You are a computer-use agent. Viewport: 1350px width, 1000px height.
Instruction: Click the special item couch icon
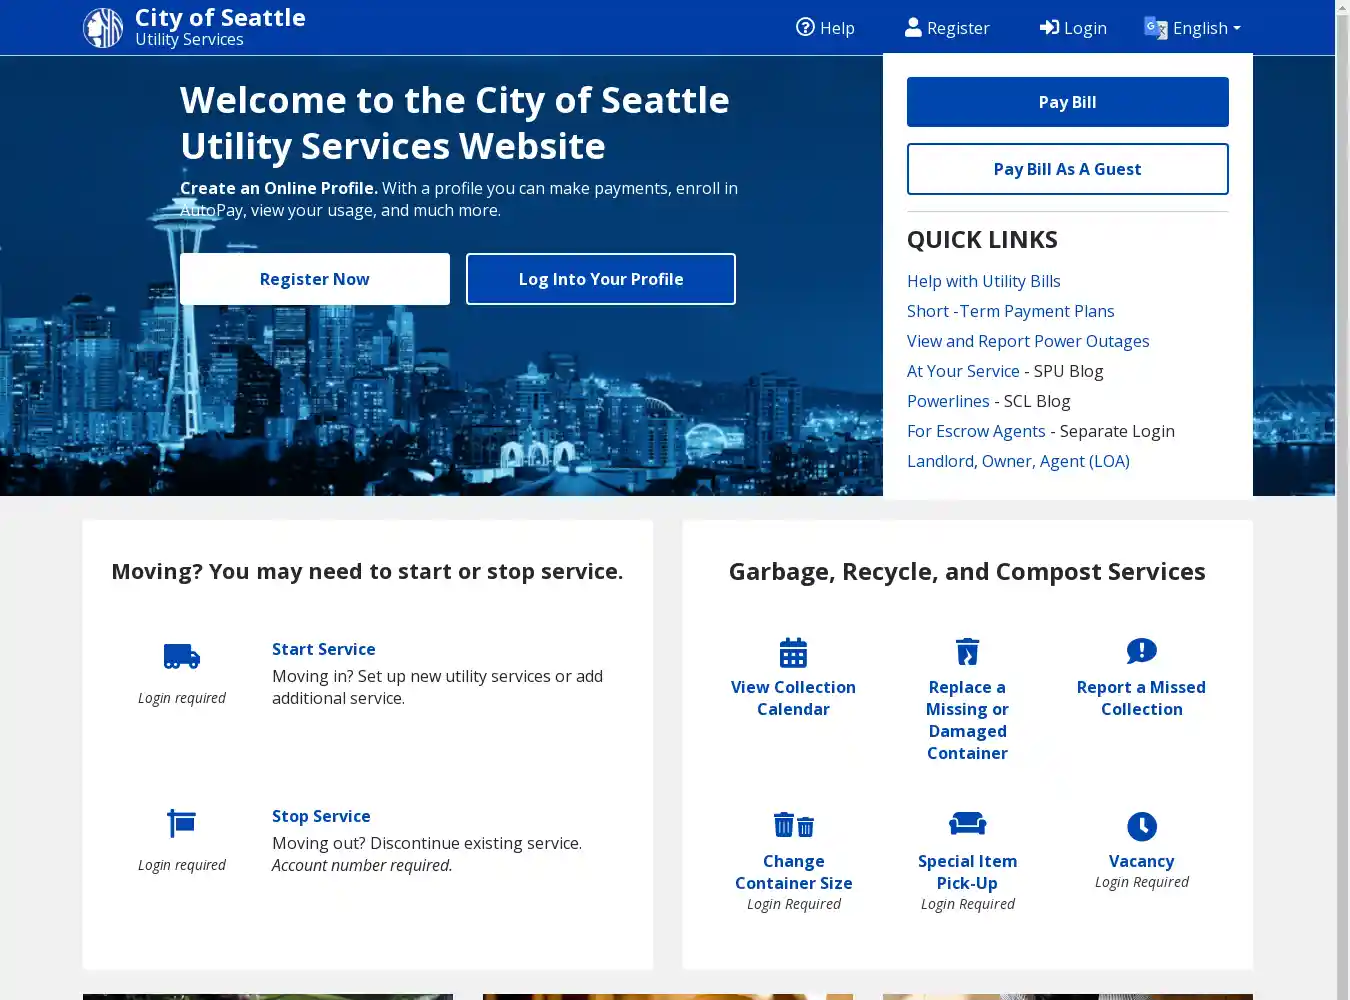(x=967, y=824)
